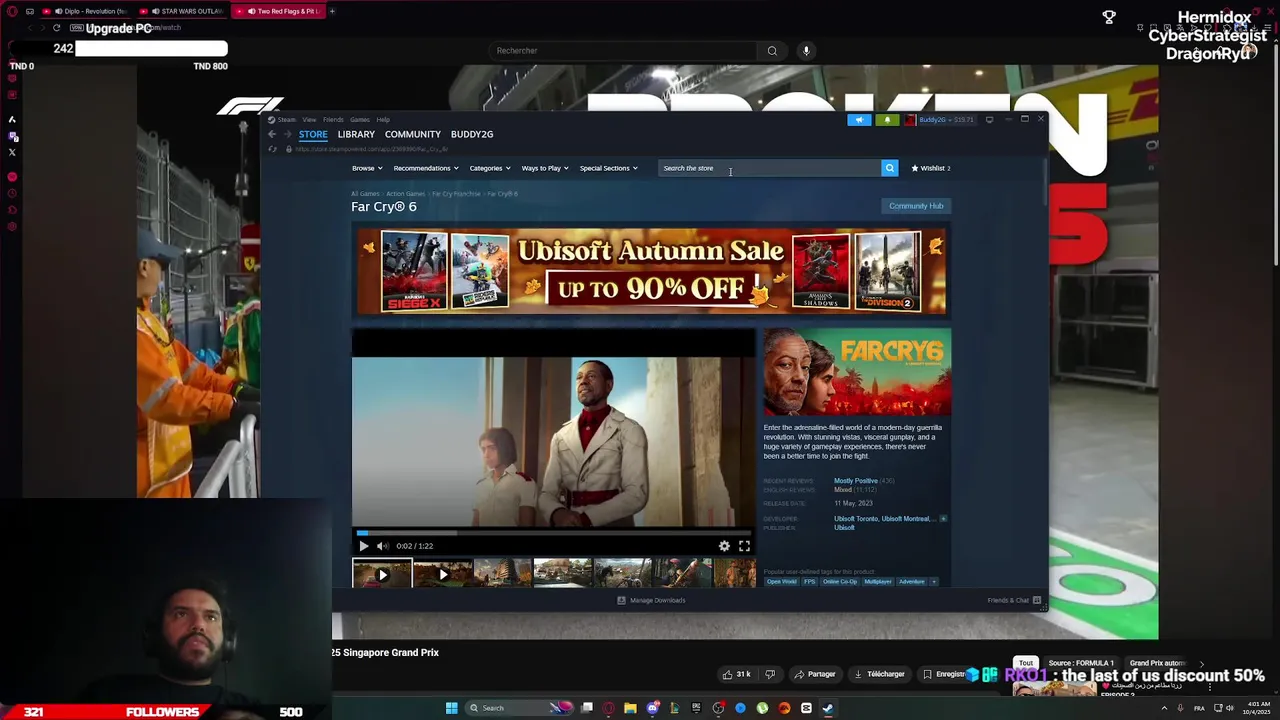
Task: Open the green Steam notifications bell
Action: tap(886, 120)
